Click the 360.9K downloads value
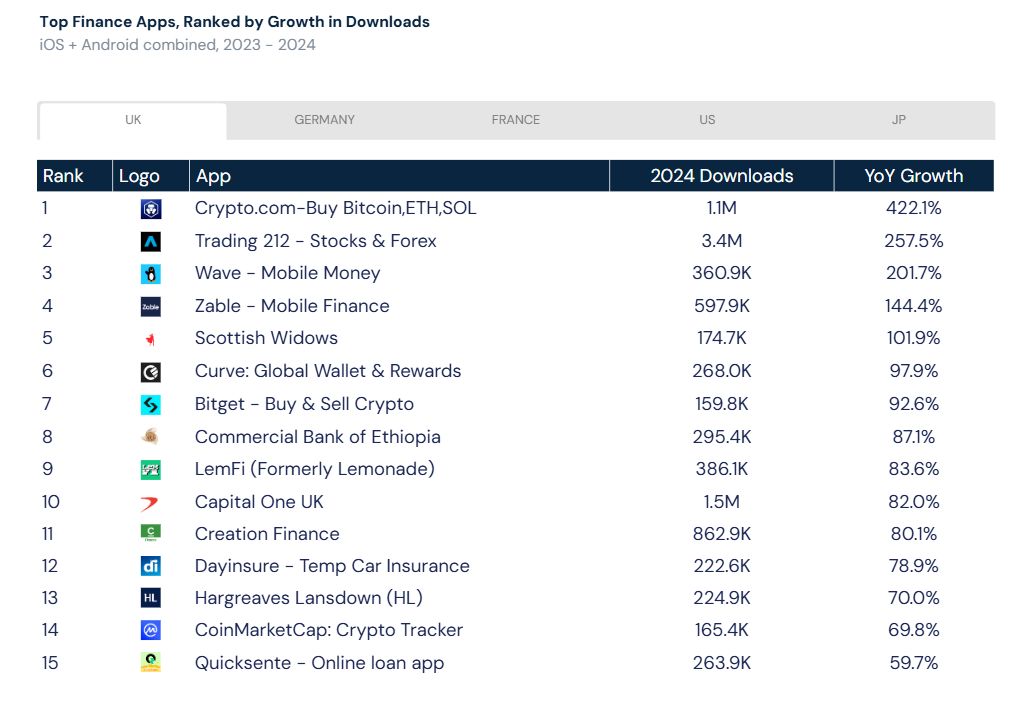The width and height of the screenshot is (1033, 715). coord(722,273)
